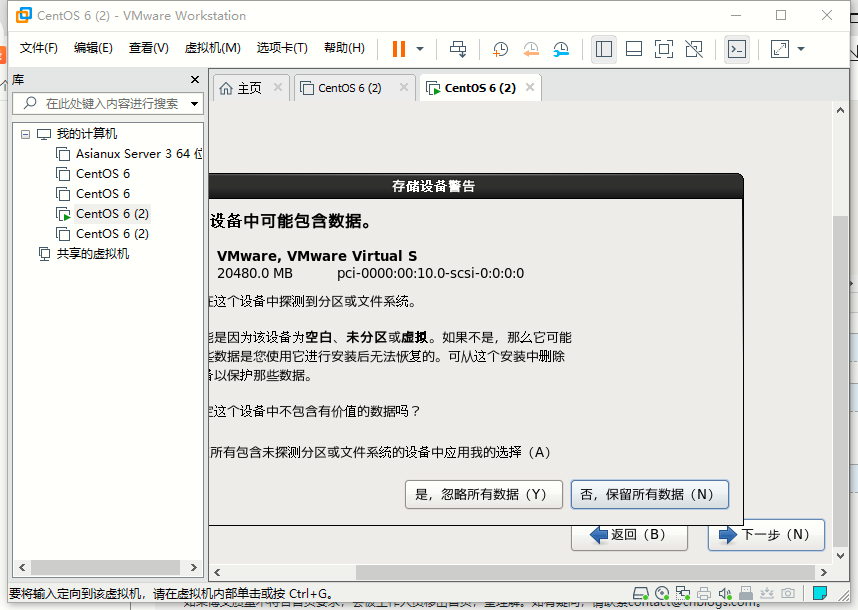
Task: Switch to Unity mode icon
Action: coord(694,49)
